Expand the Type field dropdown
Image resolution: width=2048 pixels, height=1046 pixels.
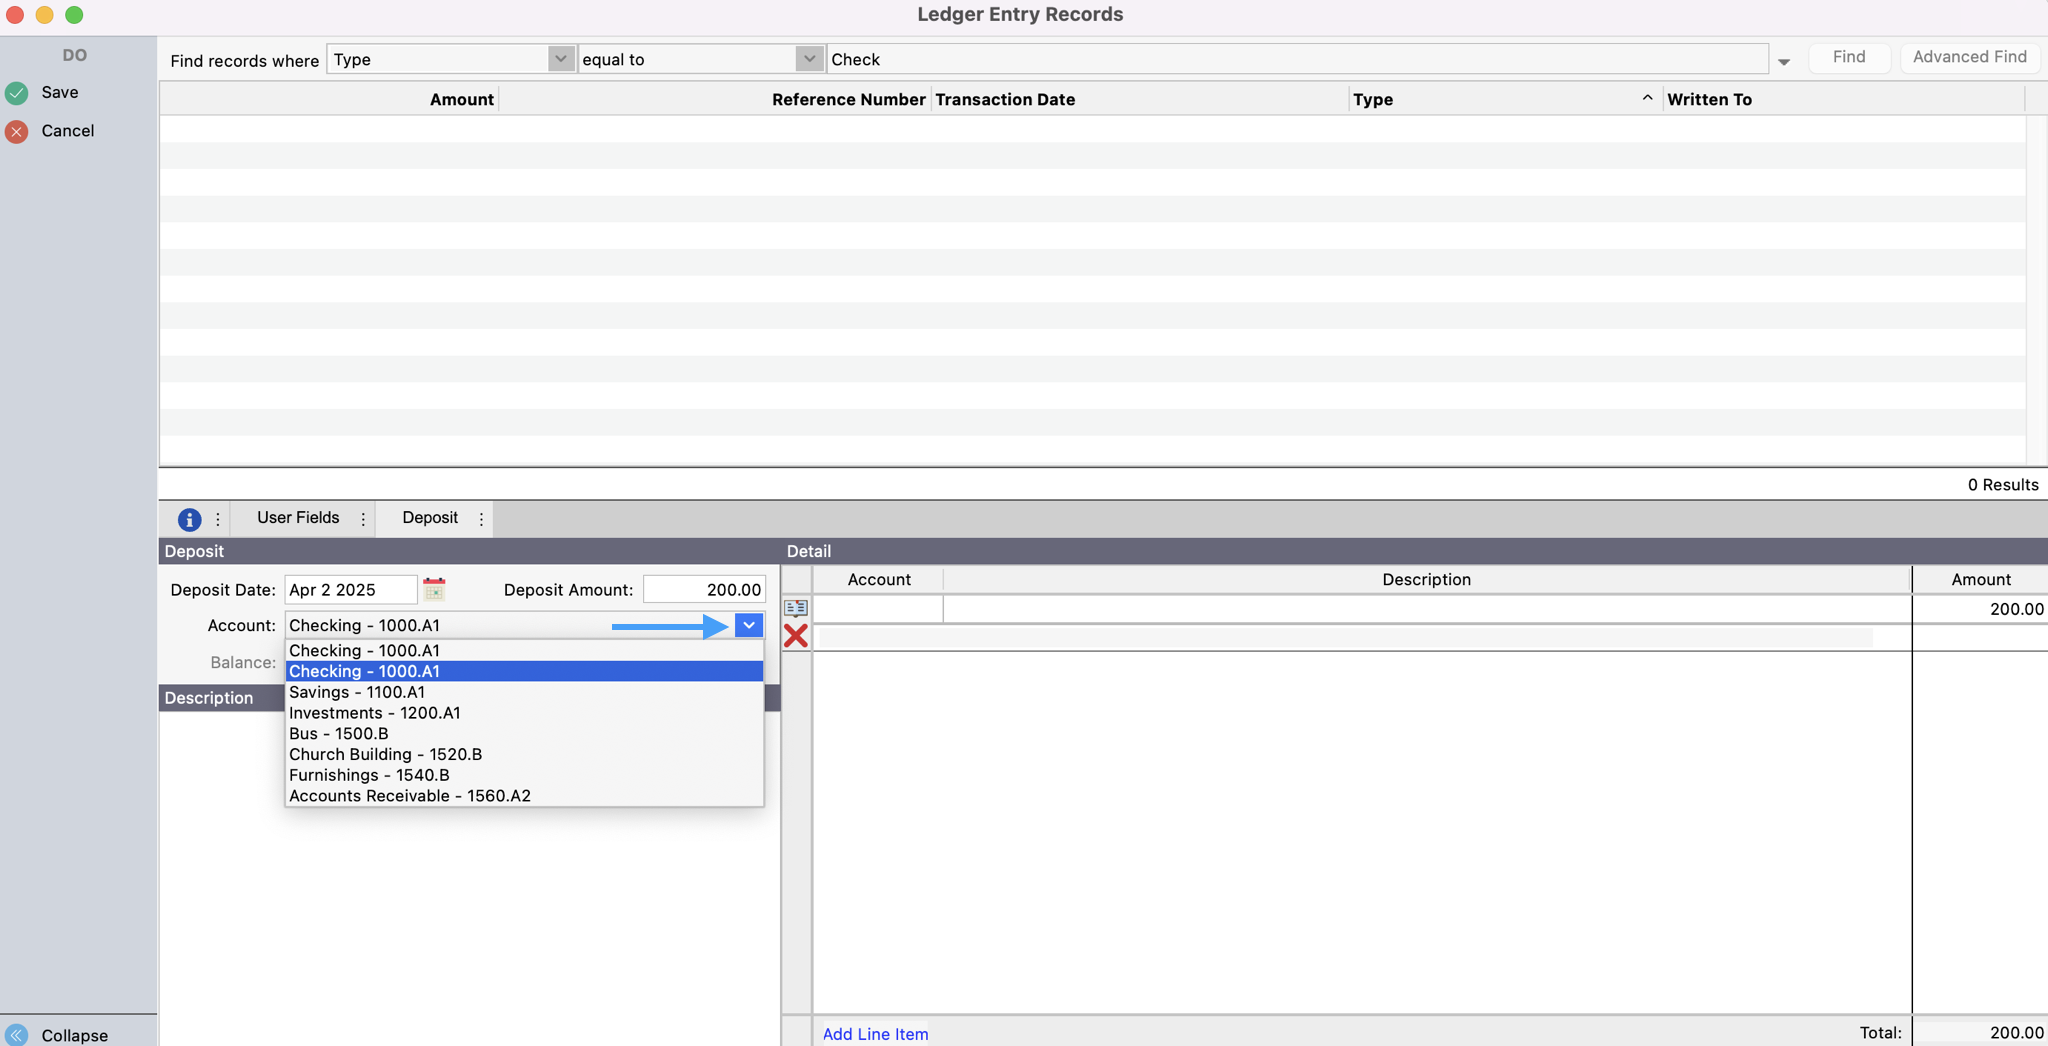coord(560,59)
